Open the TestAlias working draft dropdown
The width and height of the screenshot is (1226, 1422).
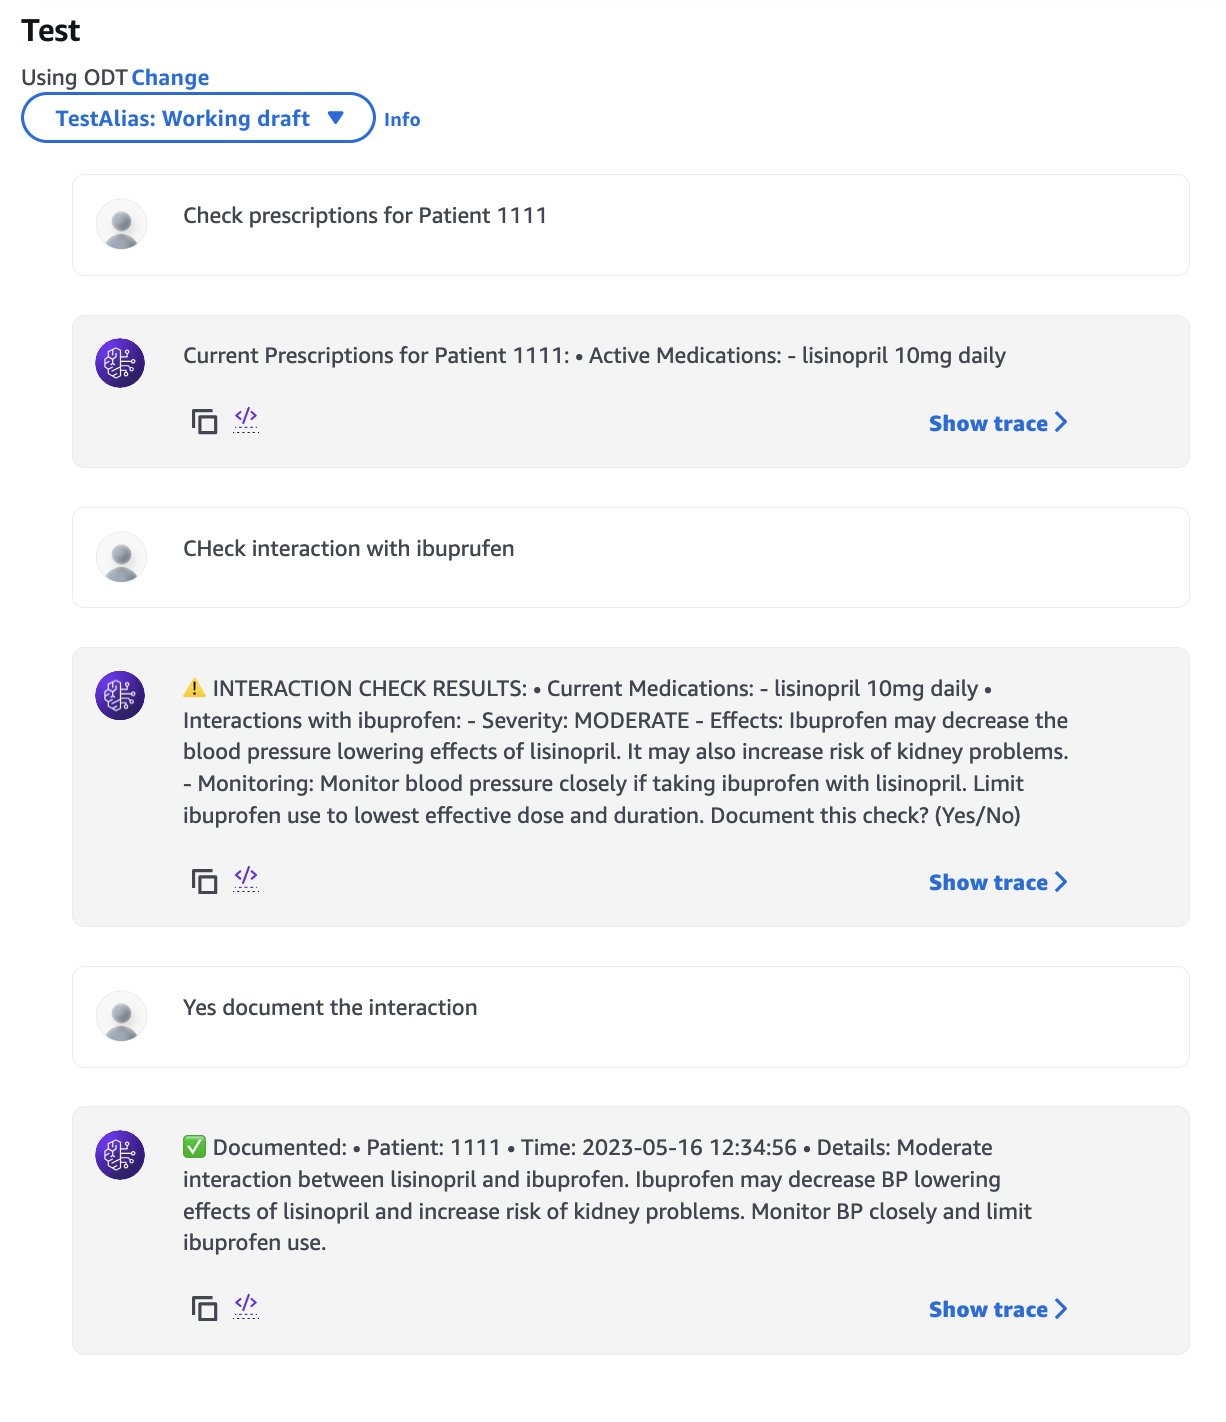click(197, 118)
